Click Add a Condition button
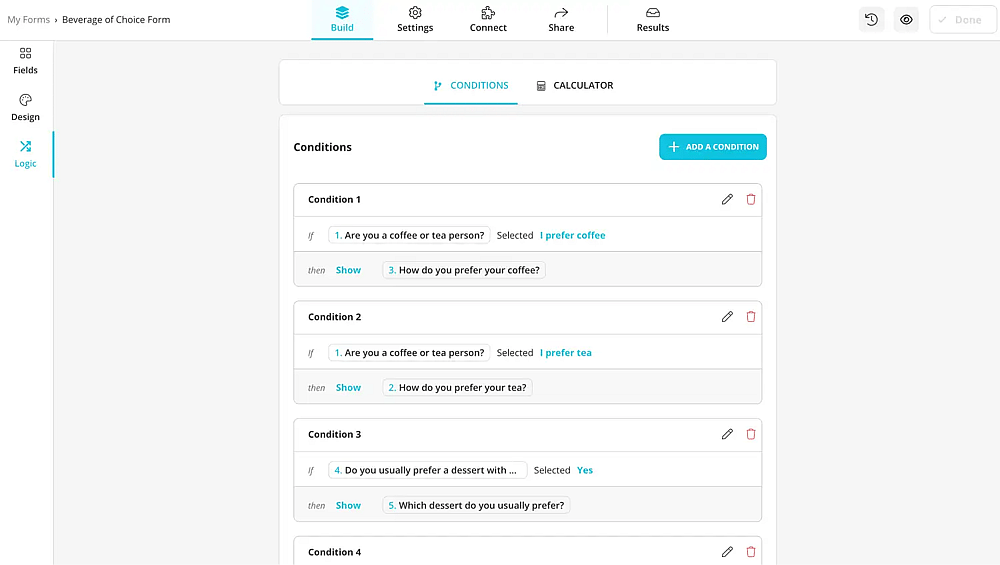 [x=713, y=147]
